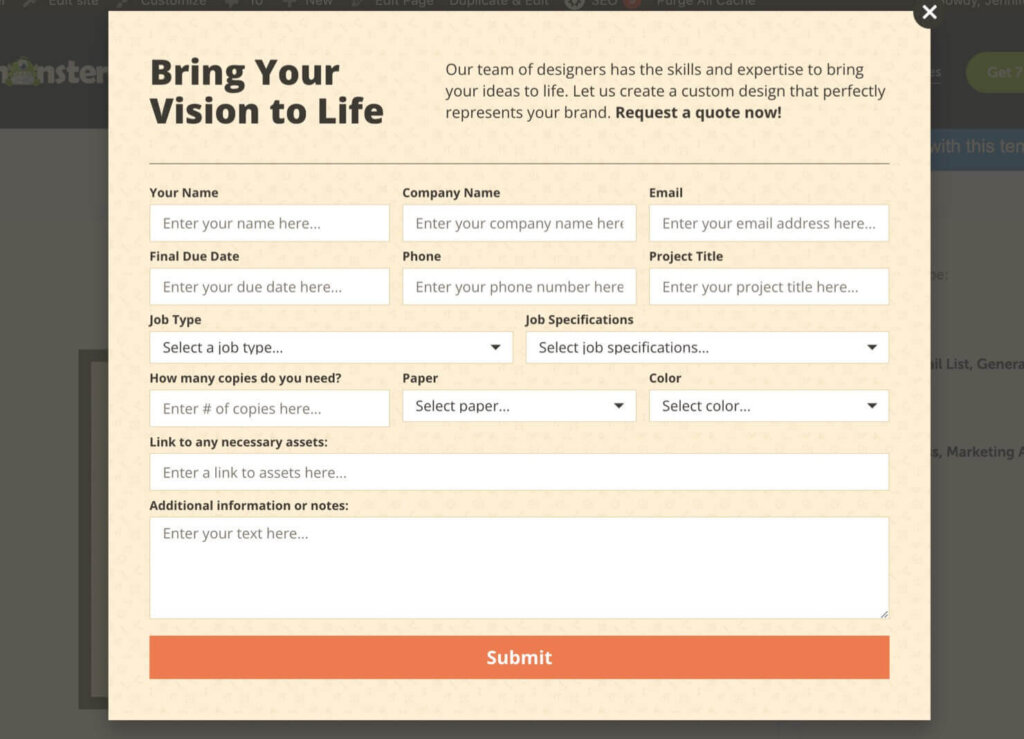Open the Howdy account menu
The image size is (1024, 739).
[990, 3]
